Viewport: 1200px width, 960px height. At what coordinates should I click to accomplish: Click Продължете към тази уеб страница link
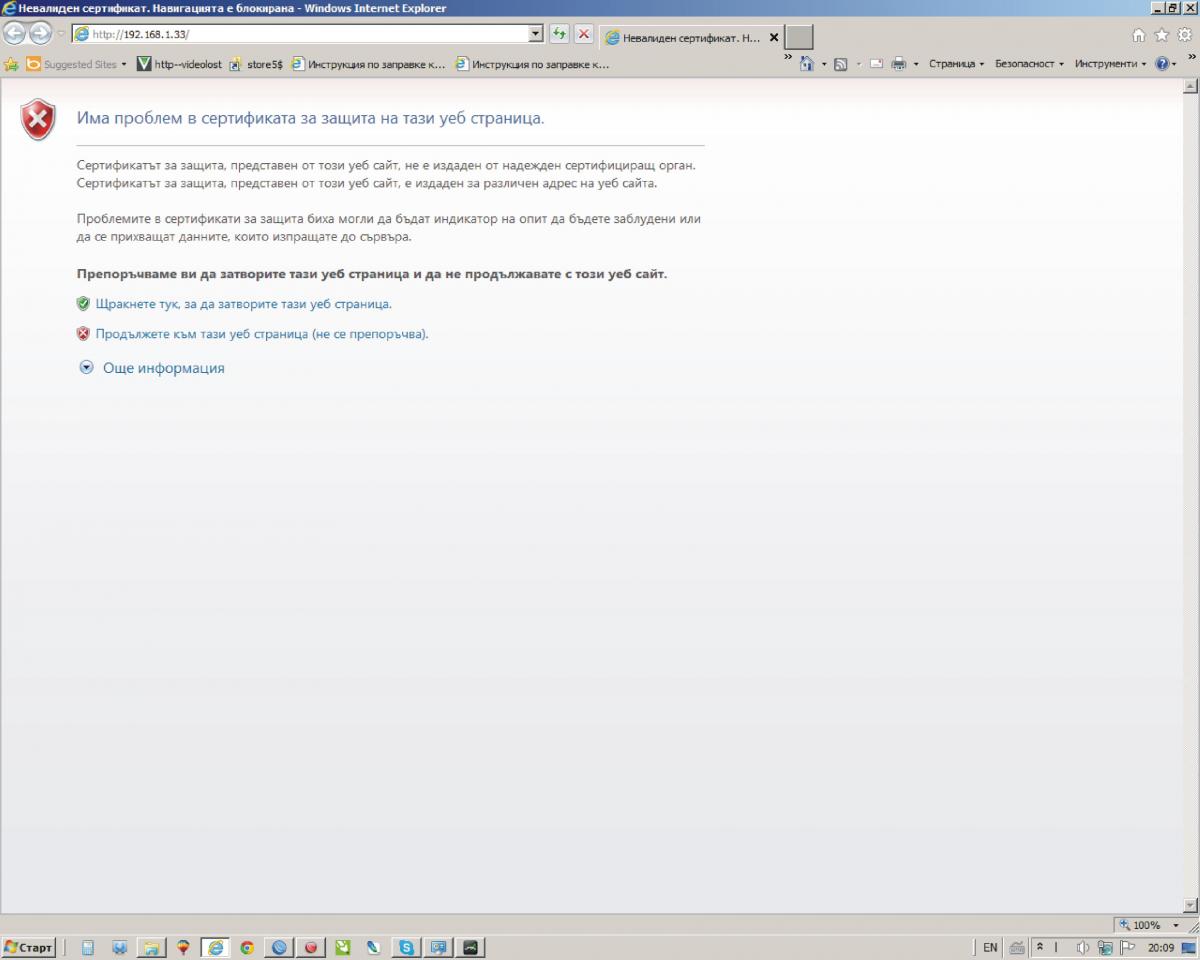pyautogui.click(x=262, y=334)
